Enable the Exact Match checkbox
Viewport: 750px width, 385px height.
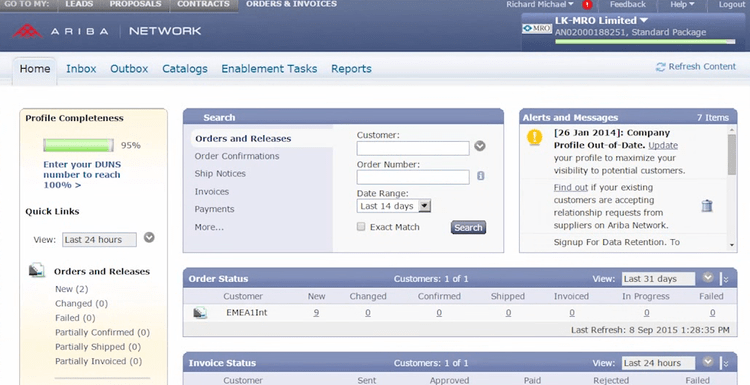tap(361, 227)
